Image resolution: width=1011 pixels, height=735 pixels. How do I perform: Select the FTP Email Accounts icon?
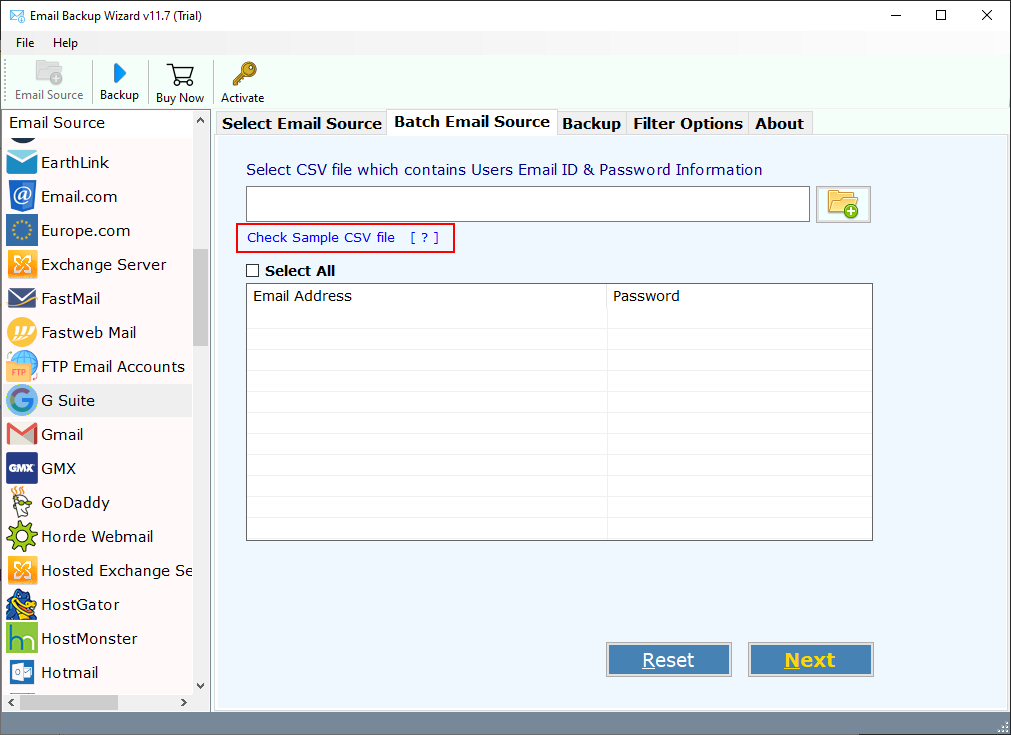22,366
